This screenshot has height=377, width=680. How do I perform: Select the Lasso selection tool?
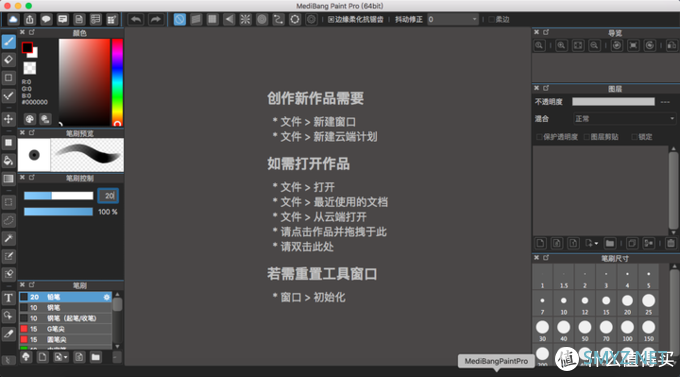click(9, 220)
